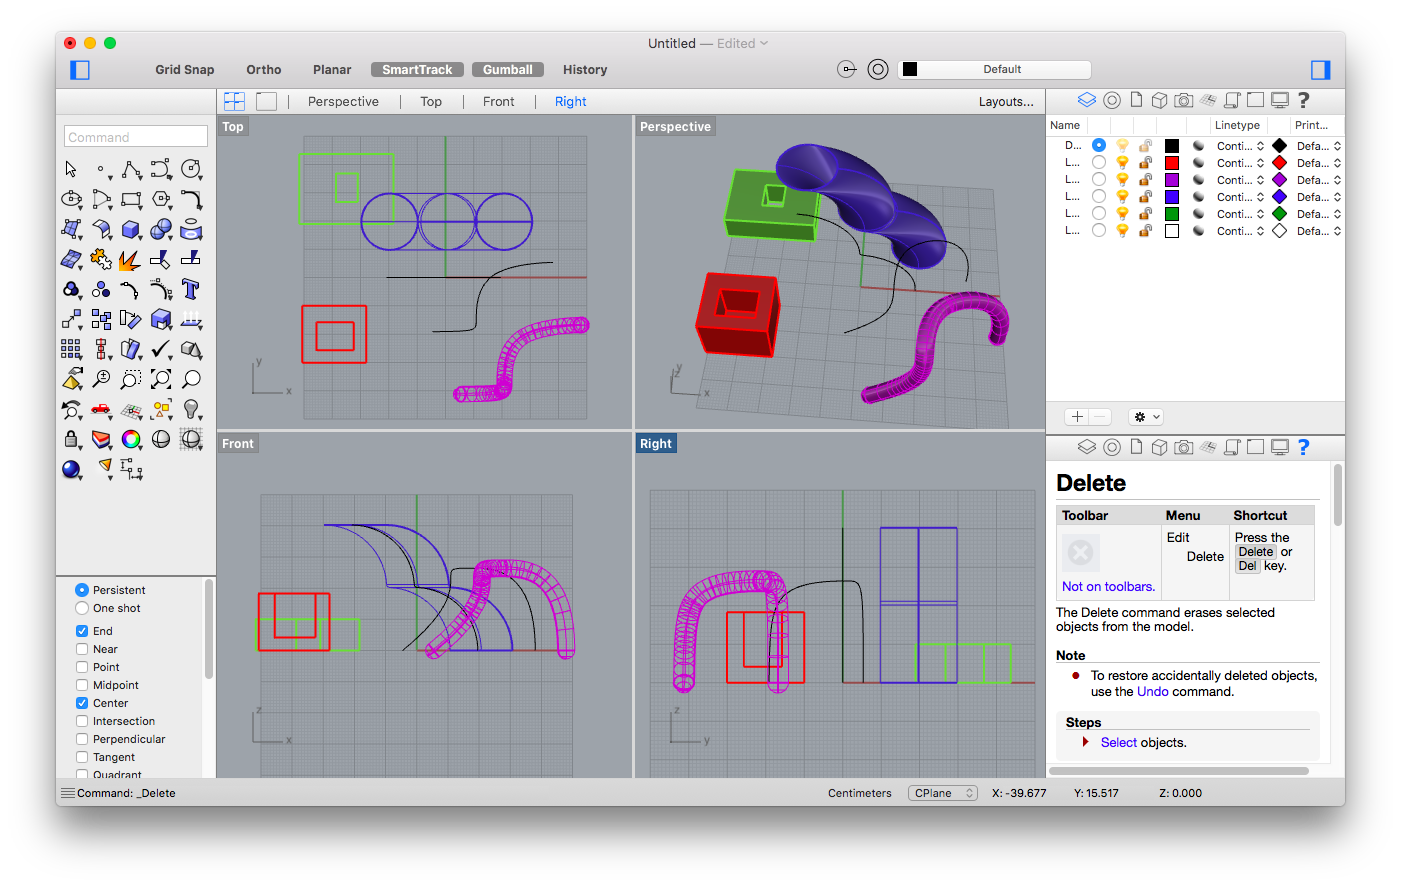The height and width of the screenshot is (886, 1401).
Task: Disable SmartTrack
Action: tap(417, 70)
